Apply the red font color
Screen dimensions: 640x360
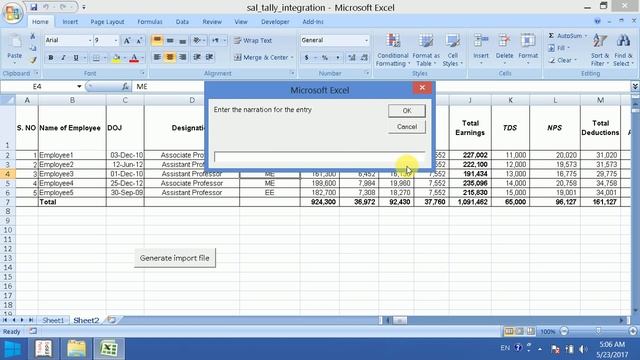click(x=134, y=58)
